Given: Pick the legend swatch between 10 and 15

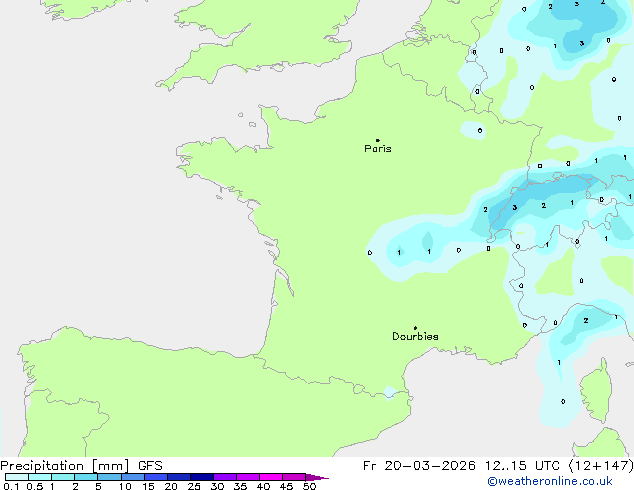Looking at the screenshot, I should (132, 477).
